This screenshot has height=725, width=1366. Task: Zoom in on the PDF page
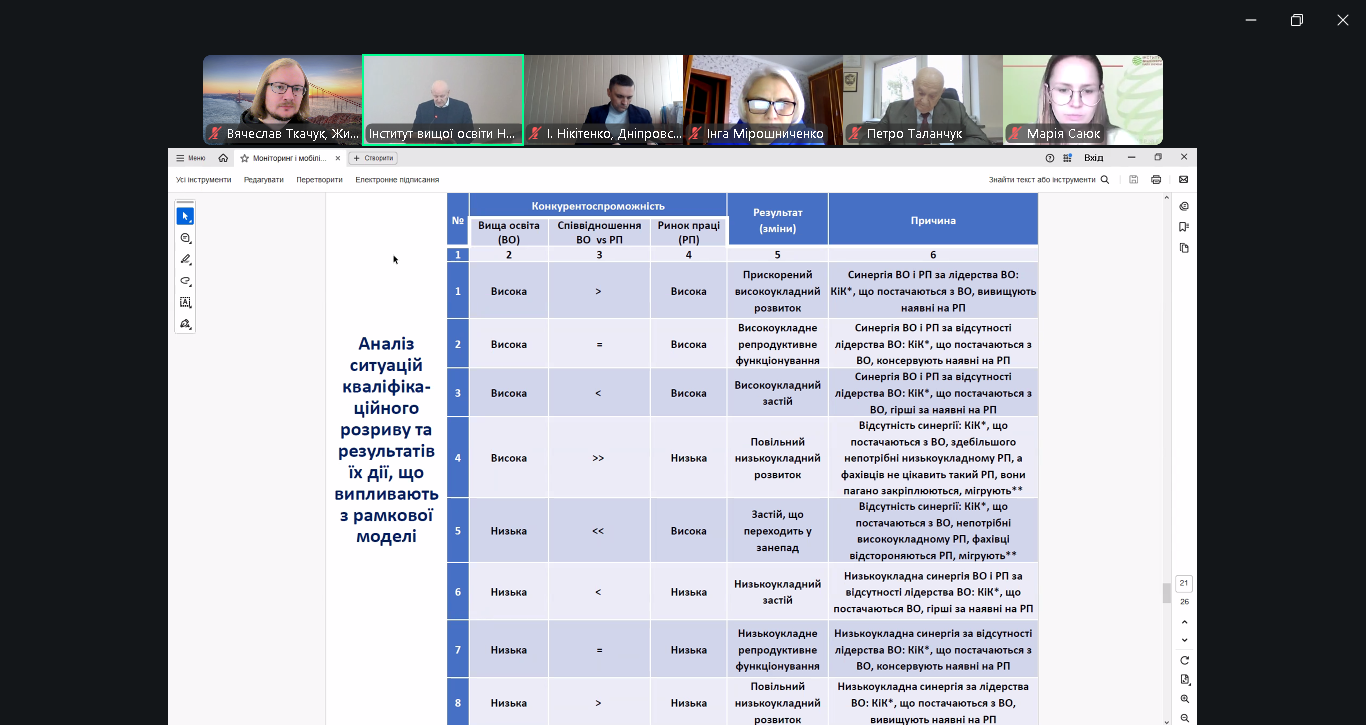(1184, 699)
